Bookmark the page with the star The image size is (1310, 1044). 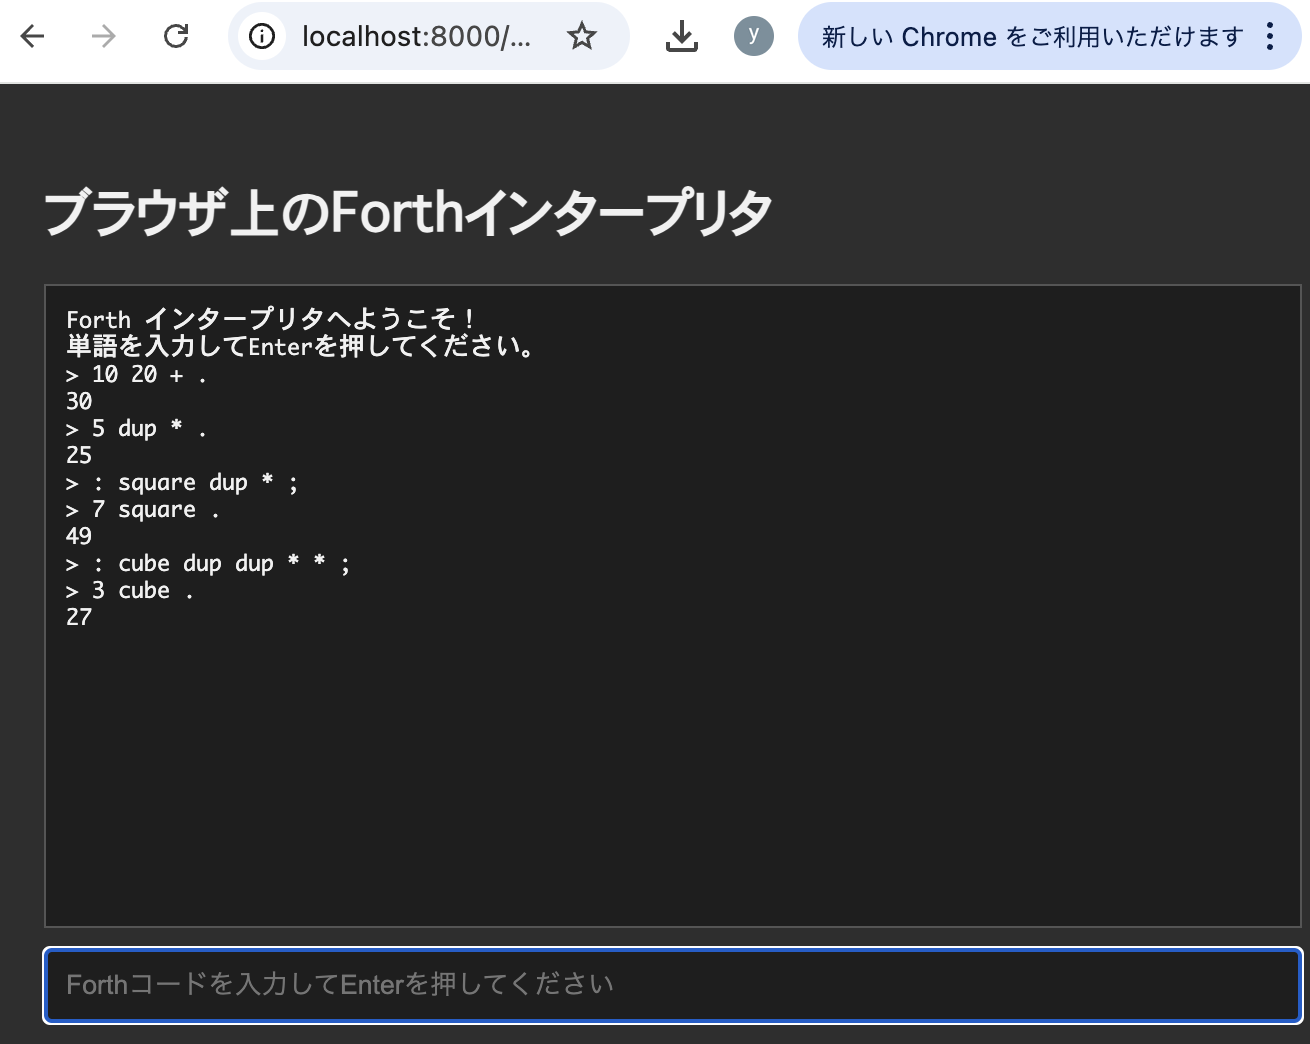(582, 37)
